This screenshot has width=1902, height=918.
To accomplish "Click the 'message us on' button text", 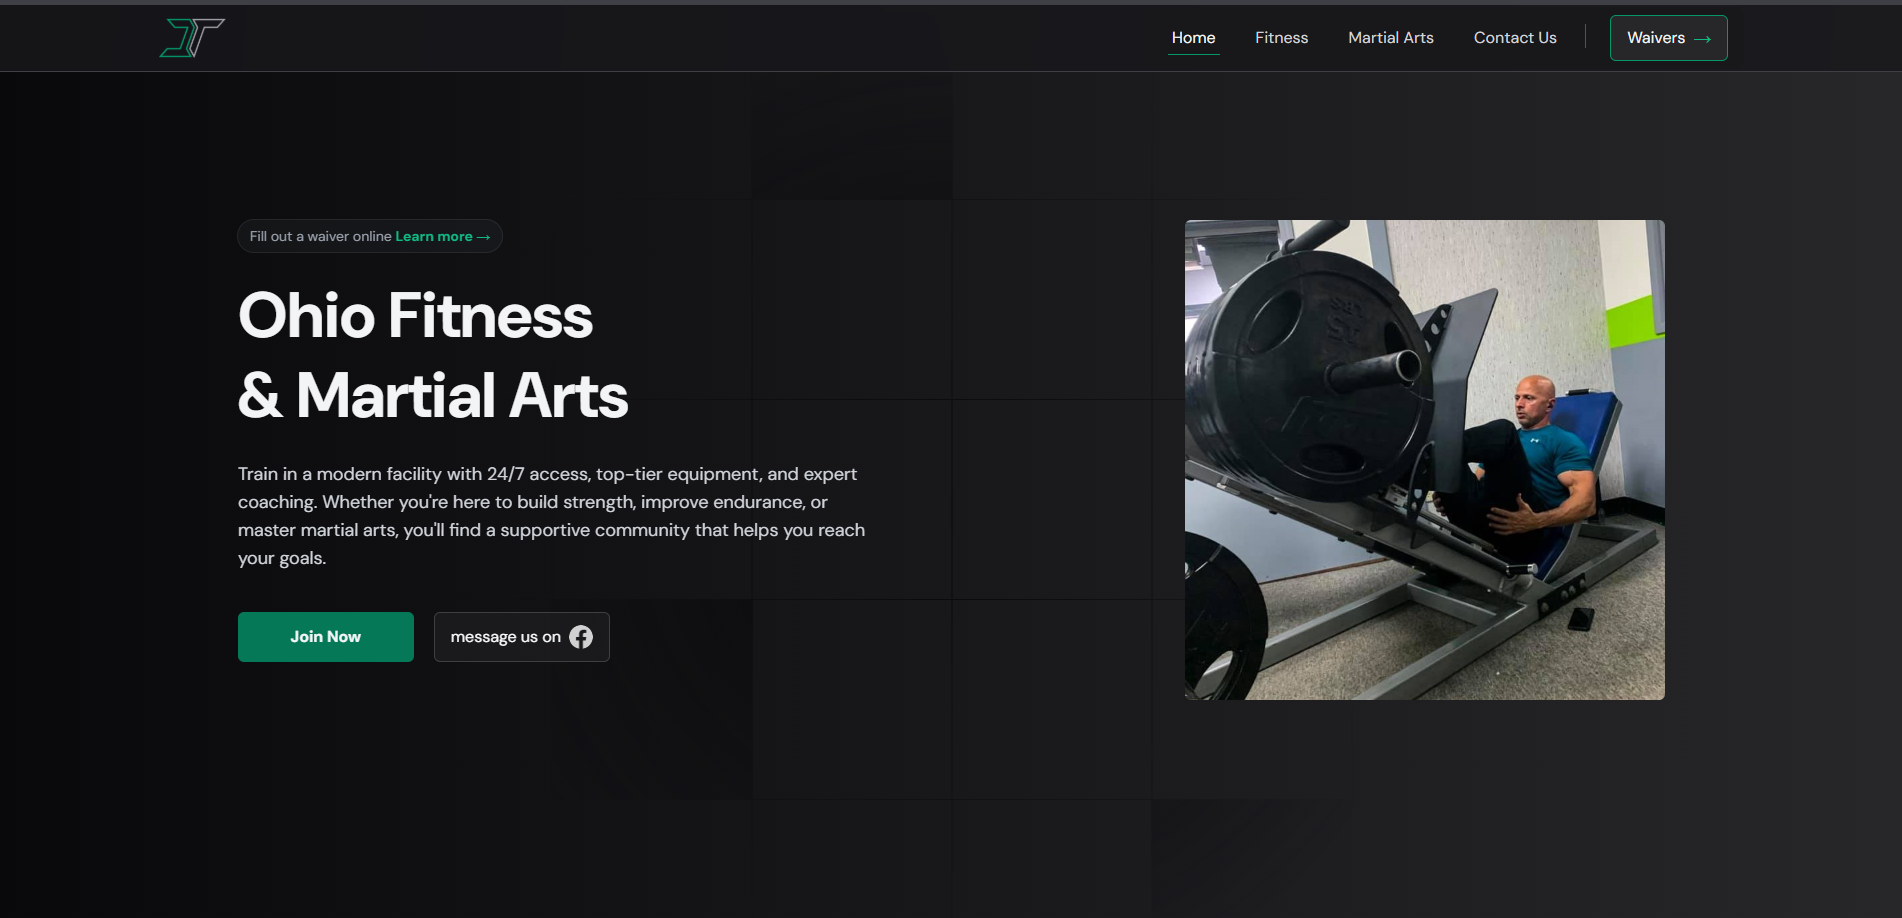I will point(505,637).
